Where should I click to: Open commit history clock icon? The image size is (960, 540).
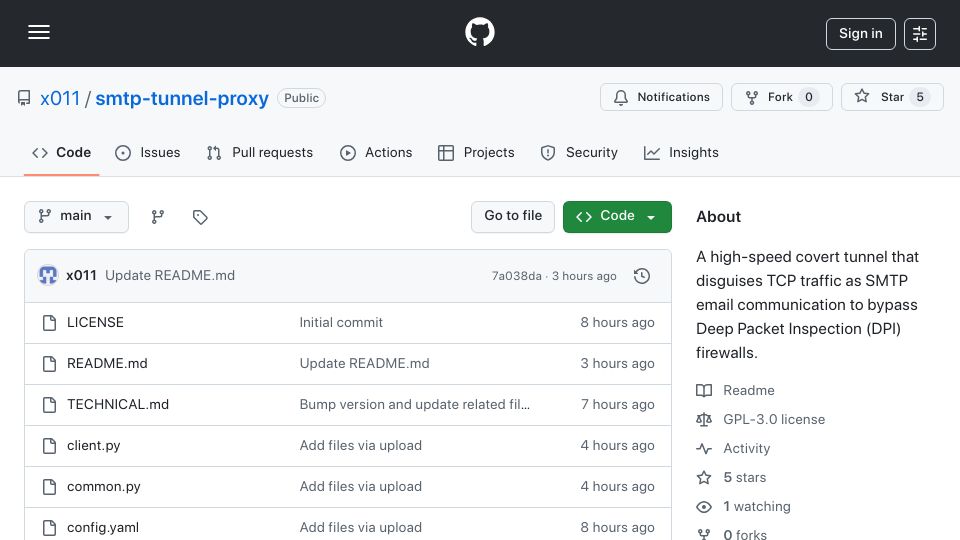(x=642, y=276)
